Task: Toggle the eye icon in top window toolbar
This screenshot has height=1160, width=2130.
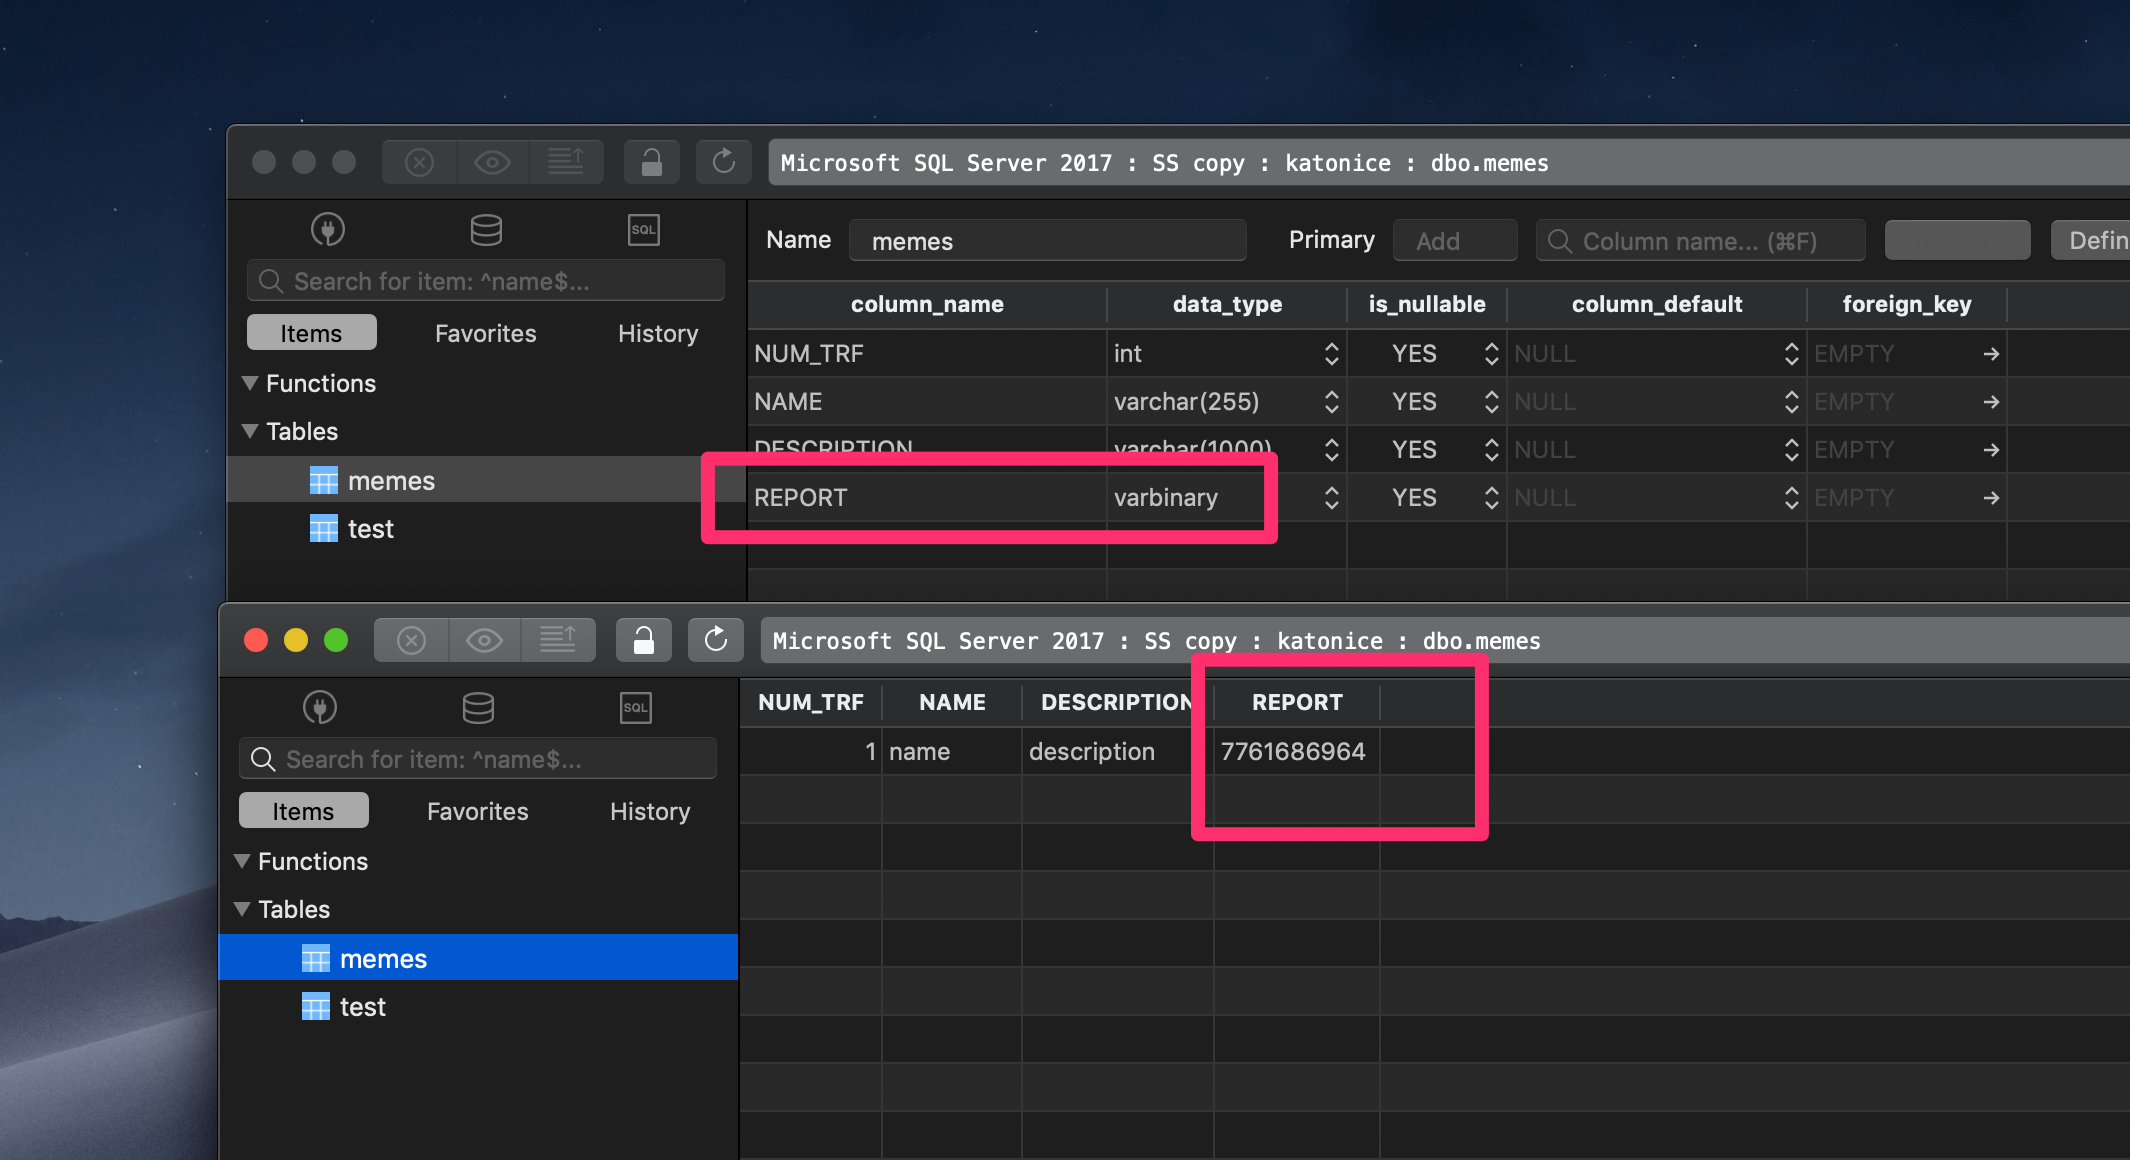Action: coord(492,162)
